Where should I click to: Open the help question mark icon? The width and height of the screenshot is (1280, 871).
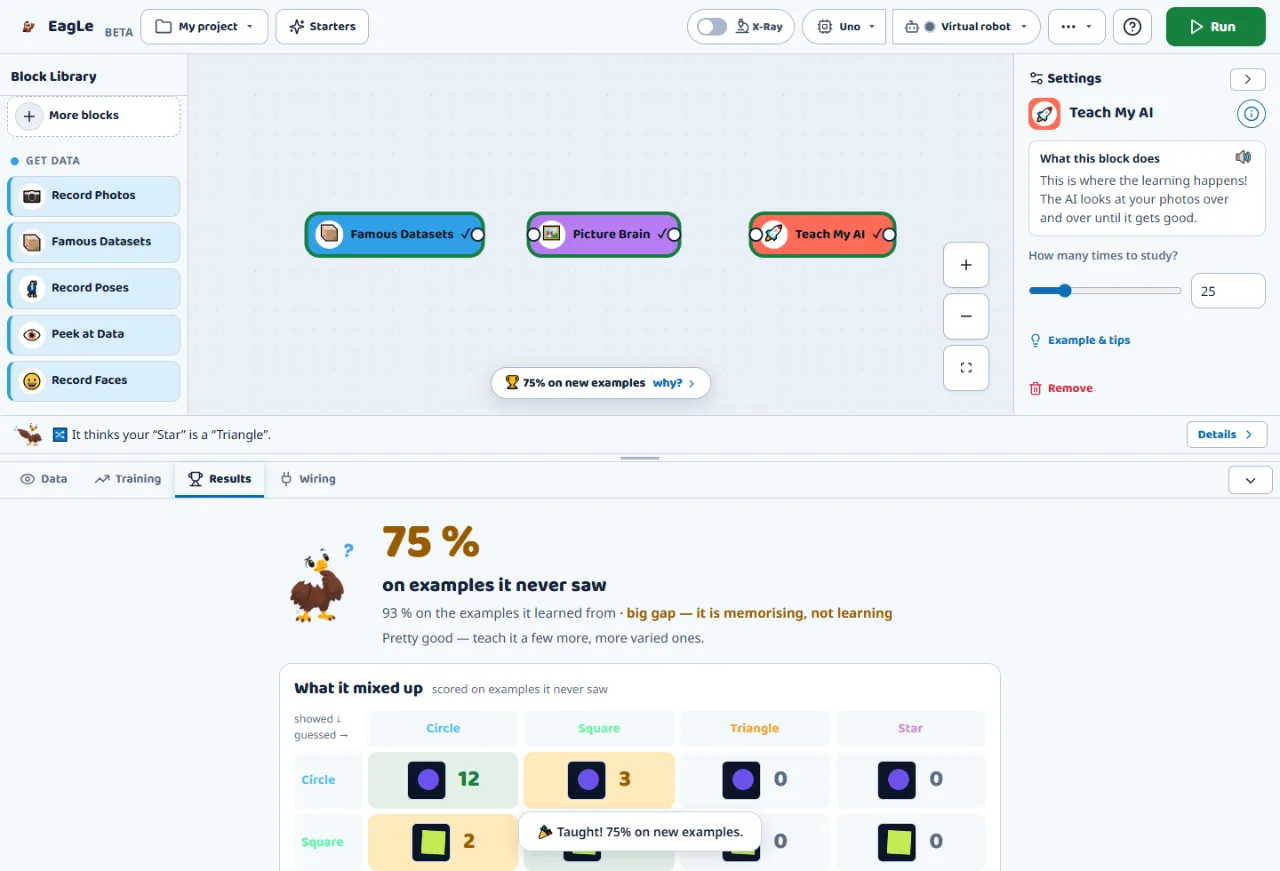pos(1132,27)
